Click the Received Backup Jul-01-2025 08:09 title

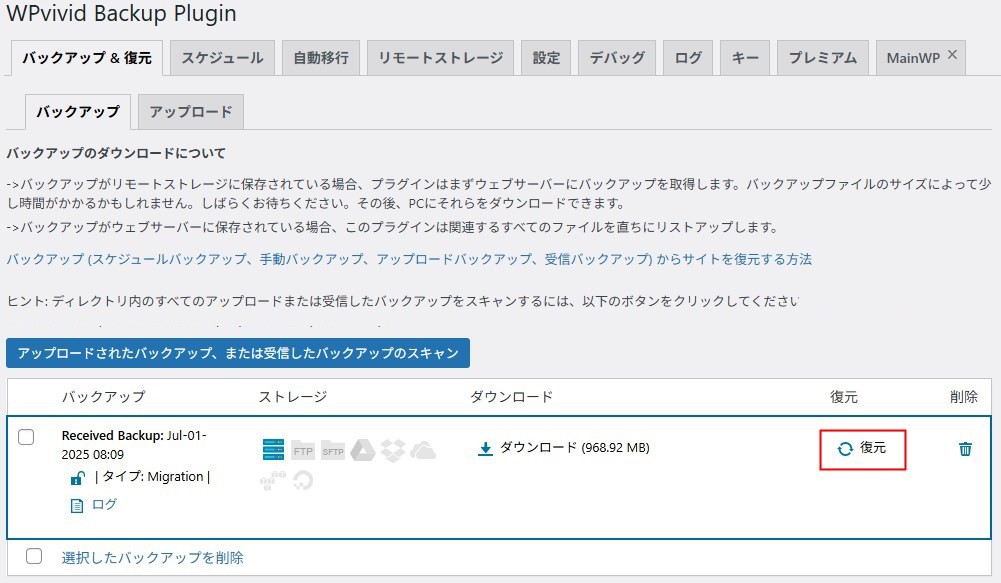[x=134, y=445]
